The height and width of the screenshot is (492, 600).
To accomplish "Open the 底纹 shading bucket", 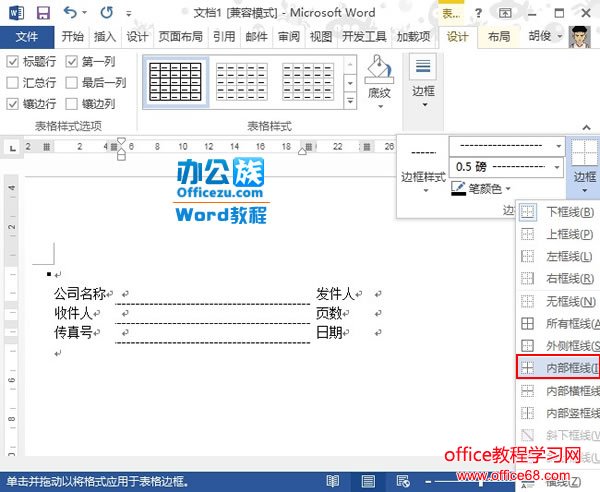I will pyautogui.click(x=379, y=81).
